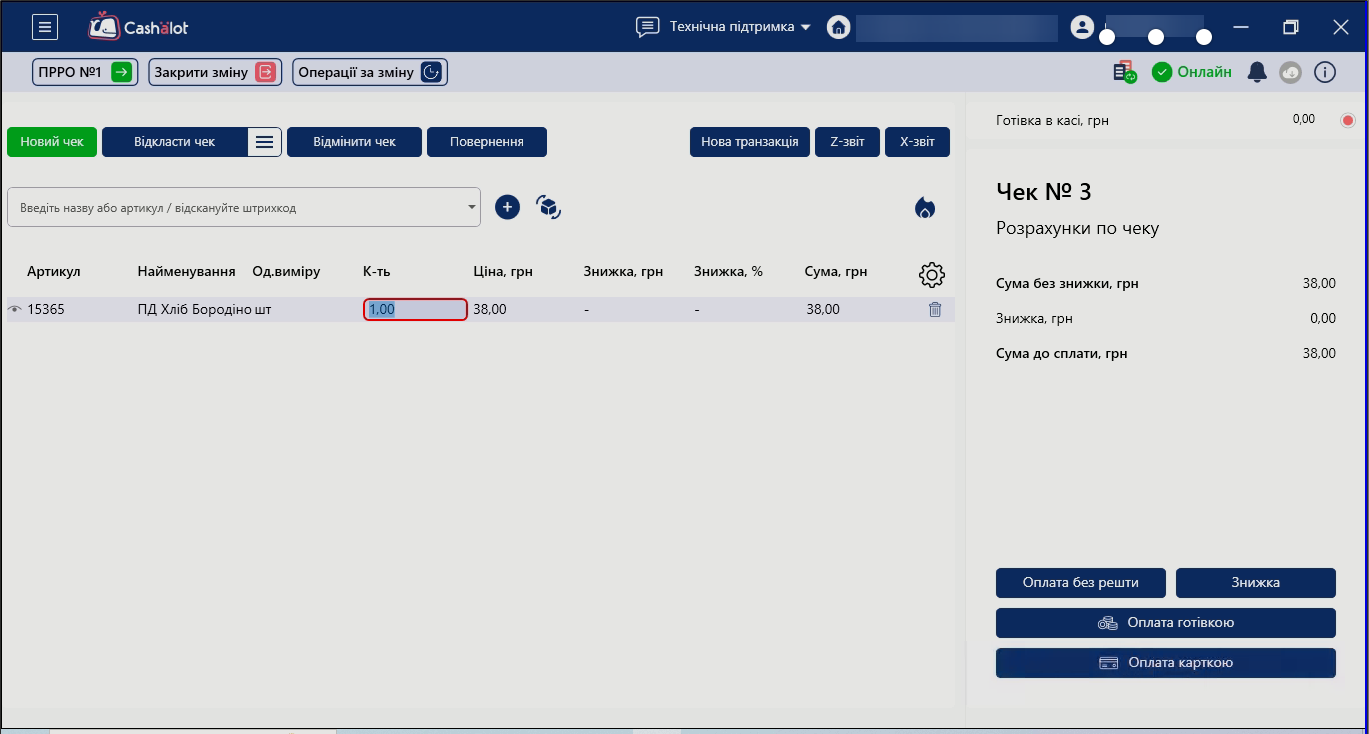Viewport: 1369px width, 734px height.
Task: Click the home icon in title bar
Action: (x=838, y=27)
